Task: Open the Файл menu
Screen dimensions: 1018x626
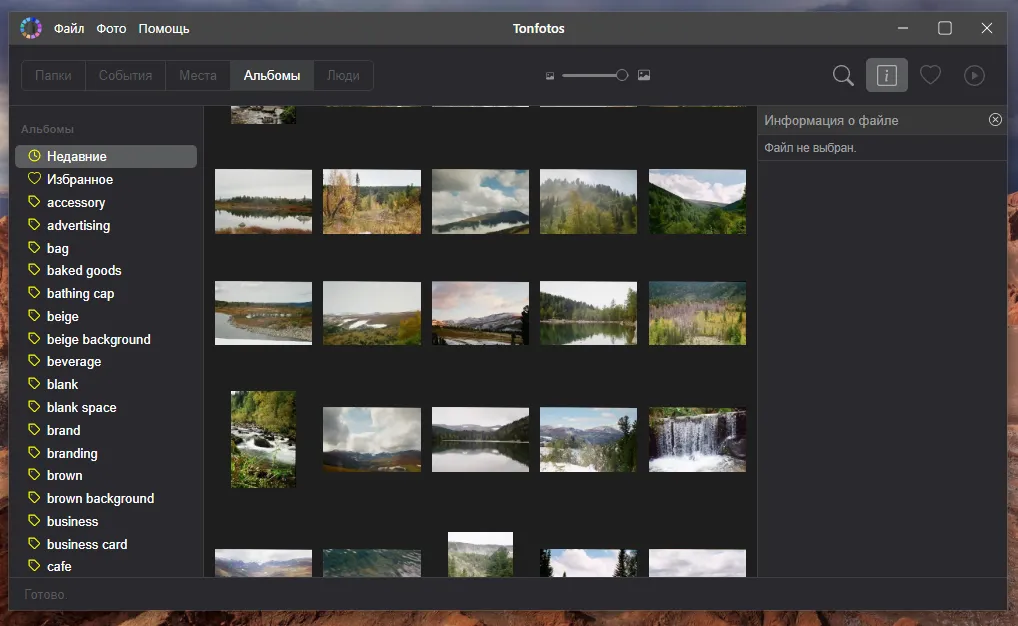Action: click(69, 28)
